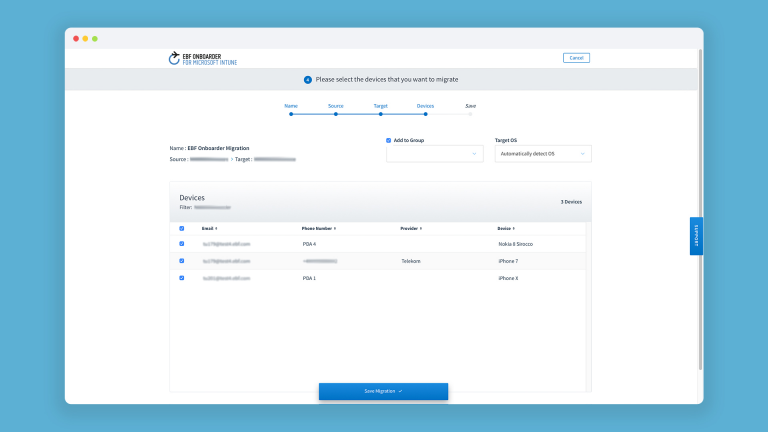Toggle the select-all devices checkbox
The image size is (768, 432).
(182, 229)
